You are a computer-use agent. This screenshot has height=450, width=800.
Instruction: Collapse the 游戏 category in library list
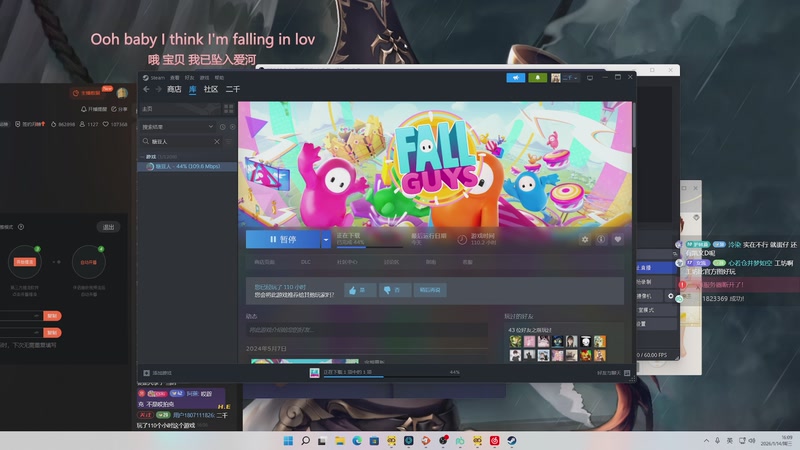[x=142, y=157]
